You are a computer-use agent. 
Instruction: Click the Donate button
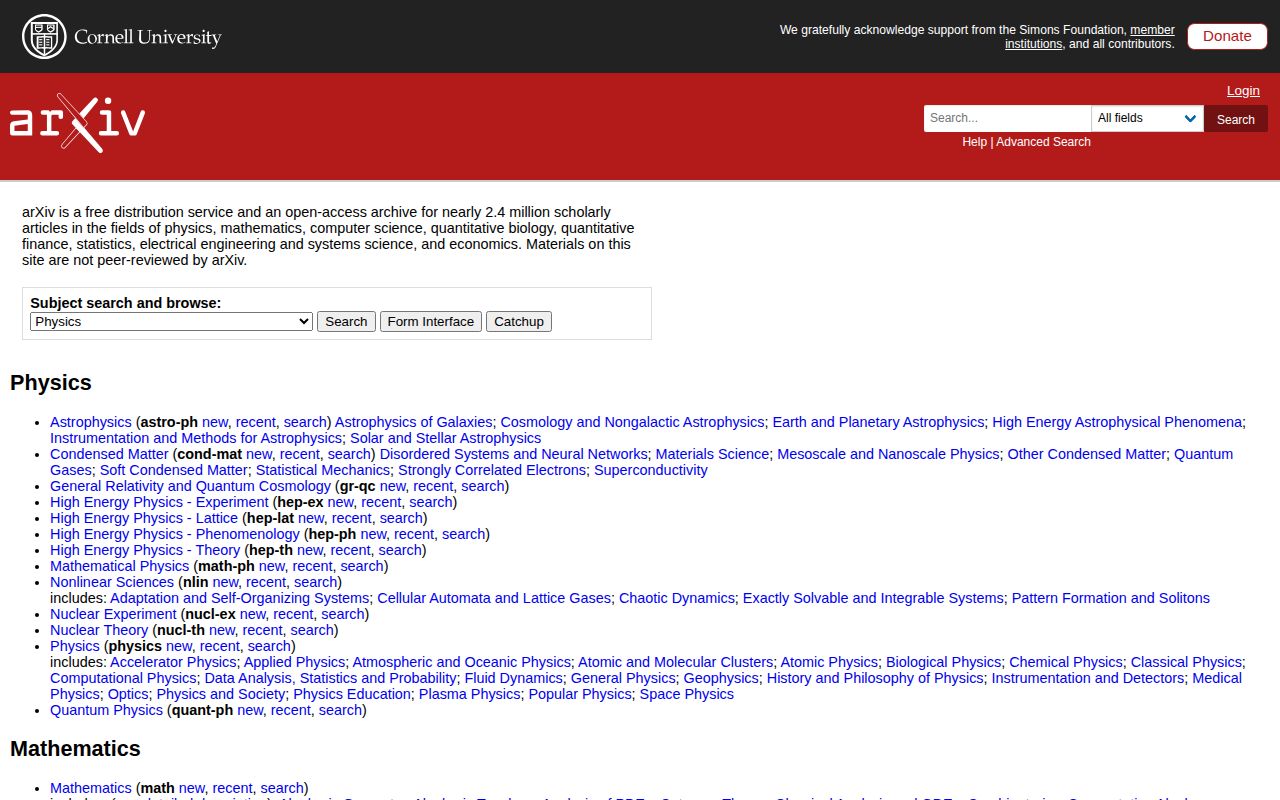coord(1227,35)
